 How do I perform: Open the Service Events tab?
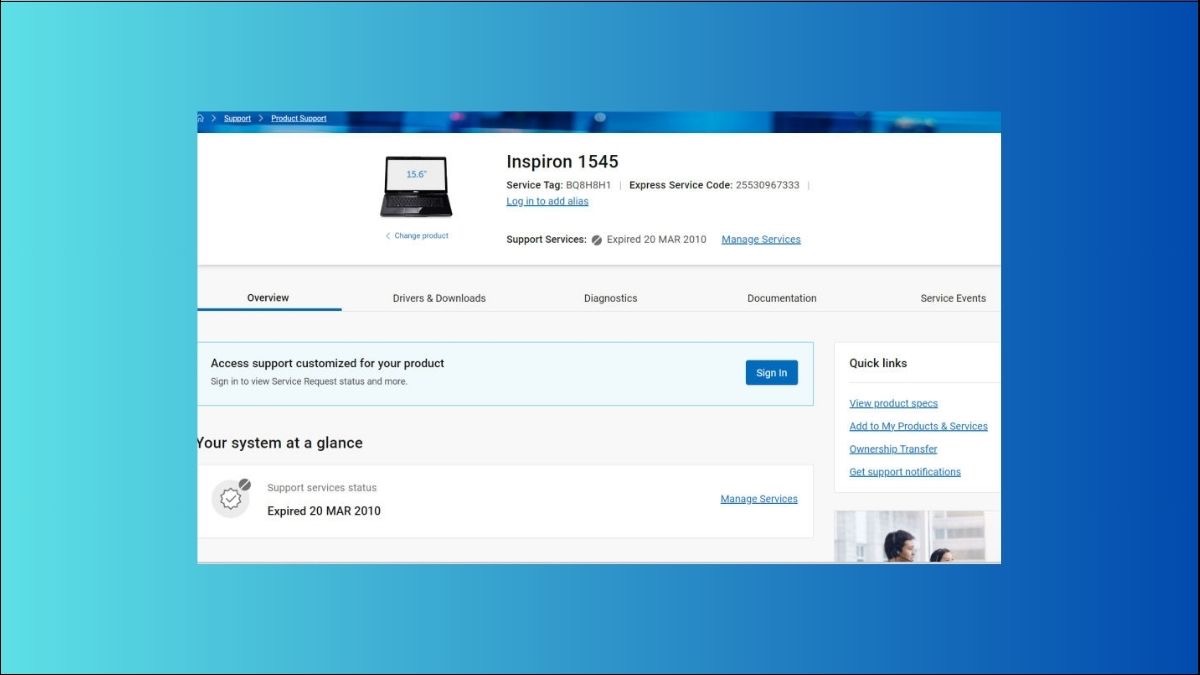(953, 298)
